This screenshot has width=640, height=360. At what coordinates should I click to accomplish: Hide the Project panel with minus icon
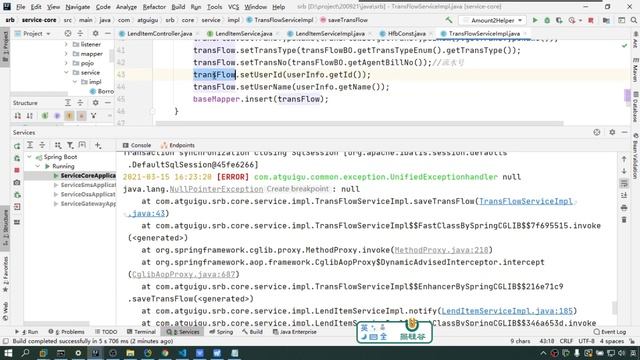pos(108,33)
